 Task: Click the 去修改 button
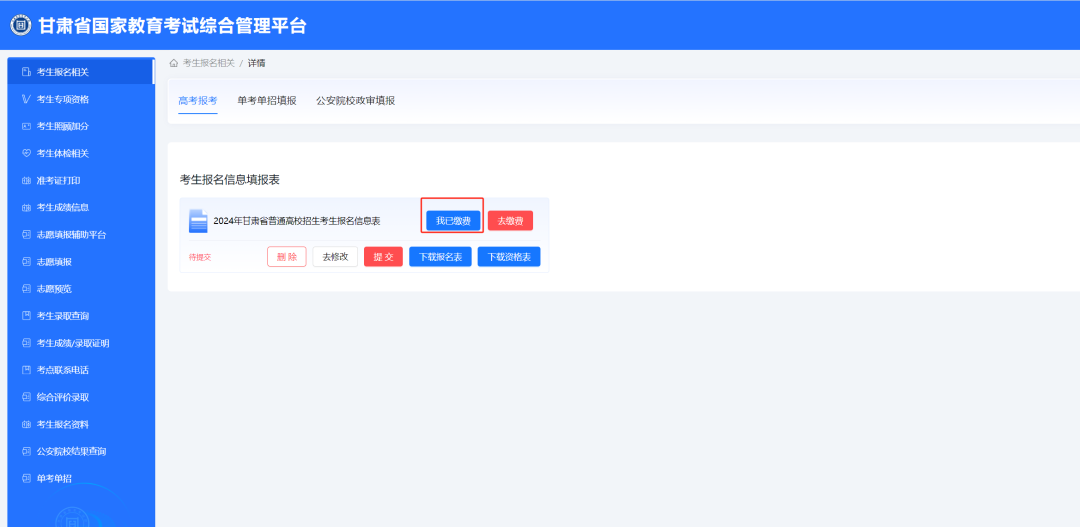pyautogui.click(x=335, y=257)
